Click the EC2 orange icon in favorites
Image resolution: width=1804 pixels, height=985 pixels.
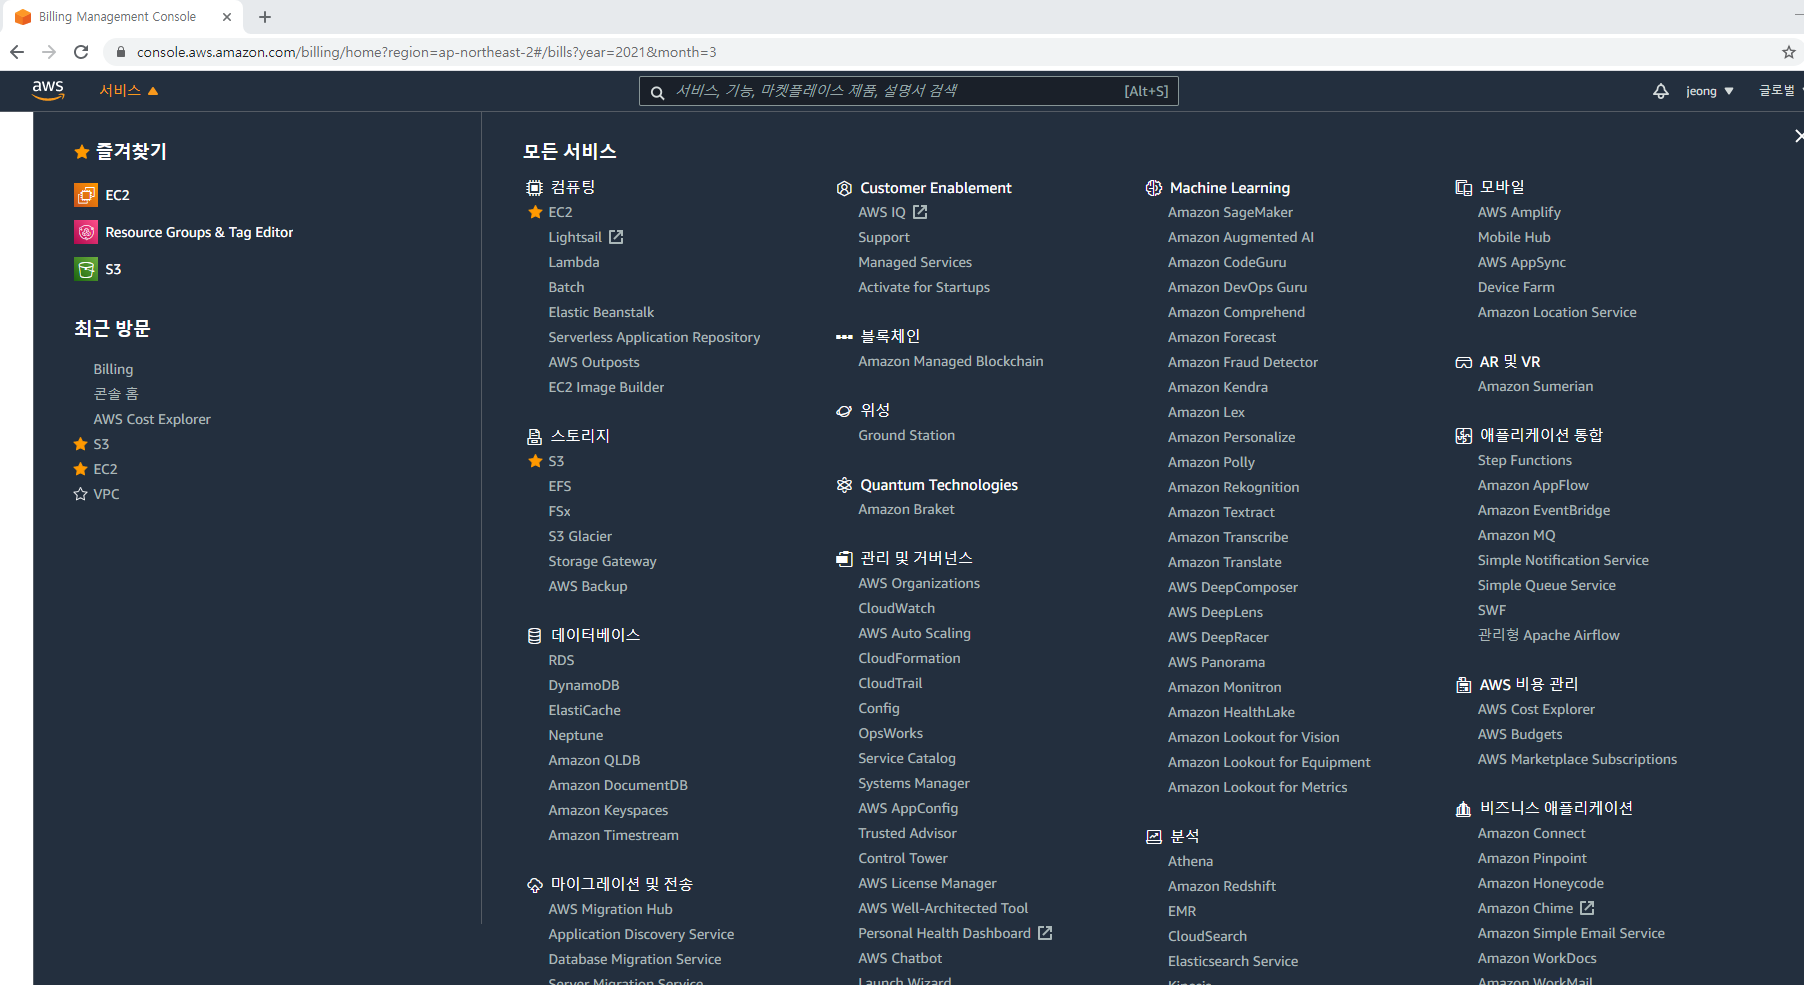(86, 195)
